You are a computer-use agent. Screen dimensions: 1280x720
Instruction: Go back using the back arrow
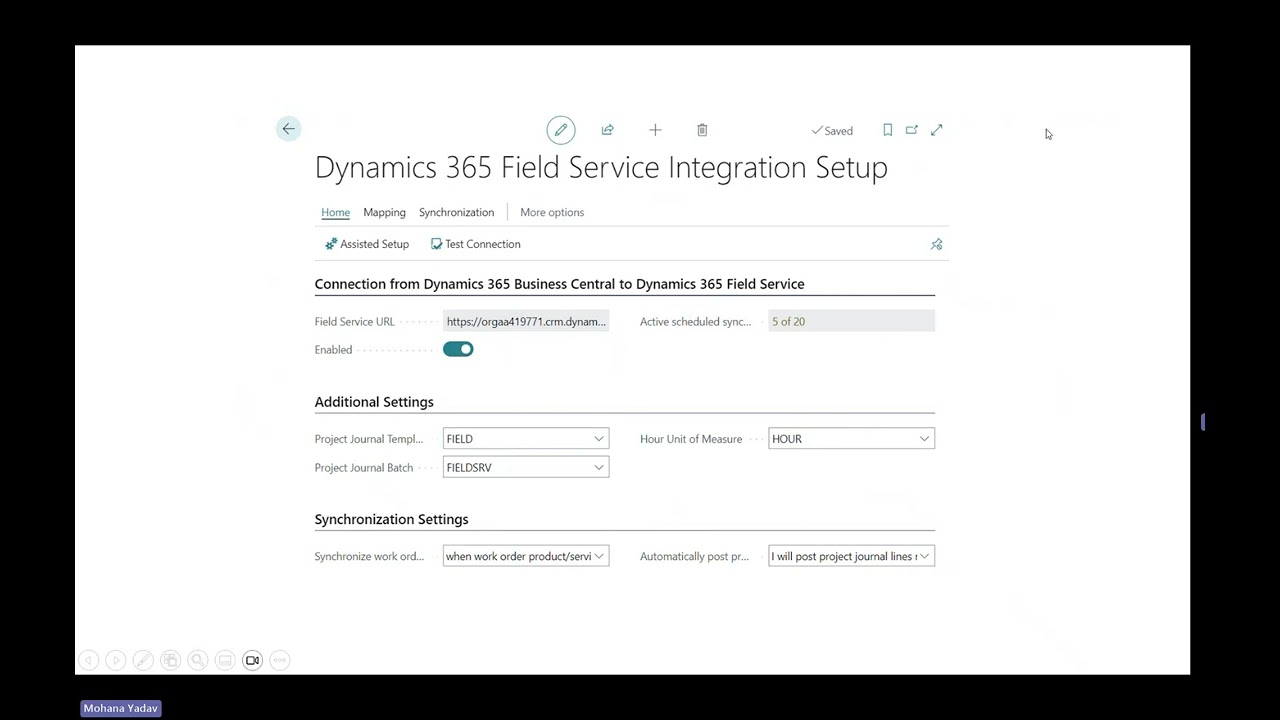[x=288, y=129]
